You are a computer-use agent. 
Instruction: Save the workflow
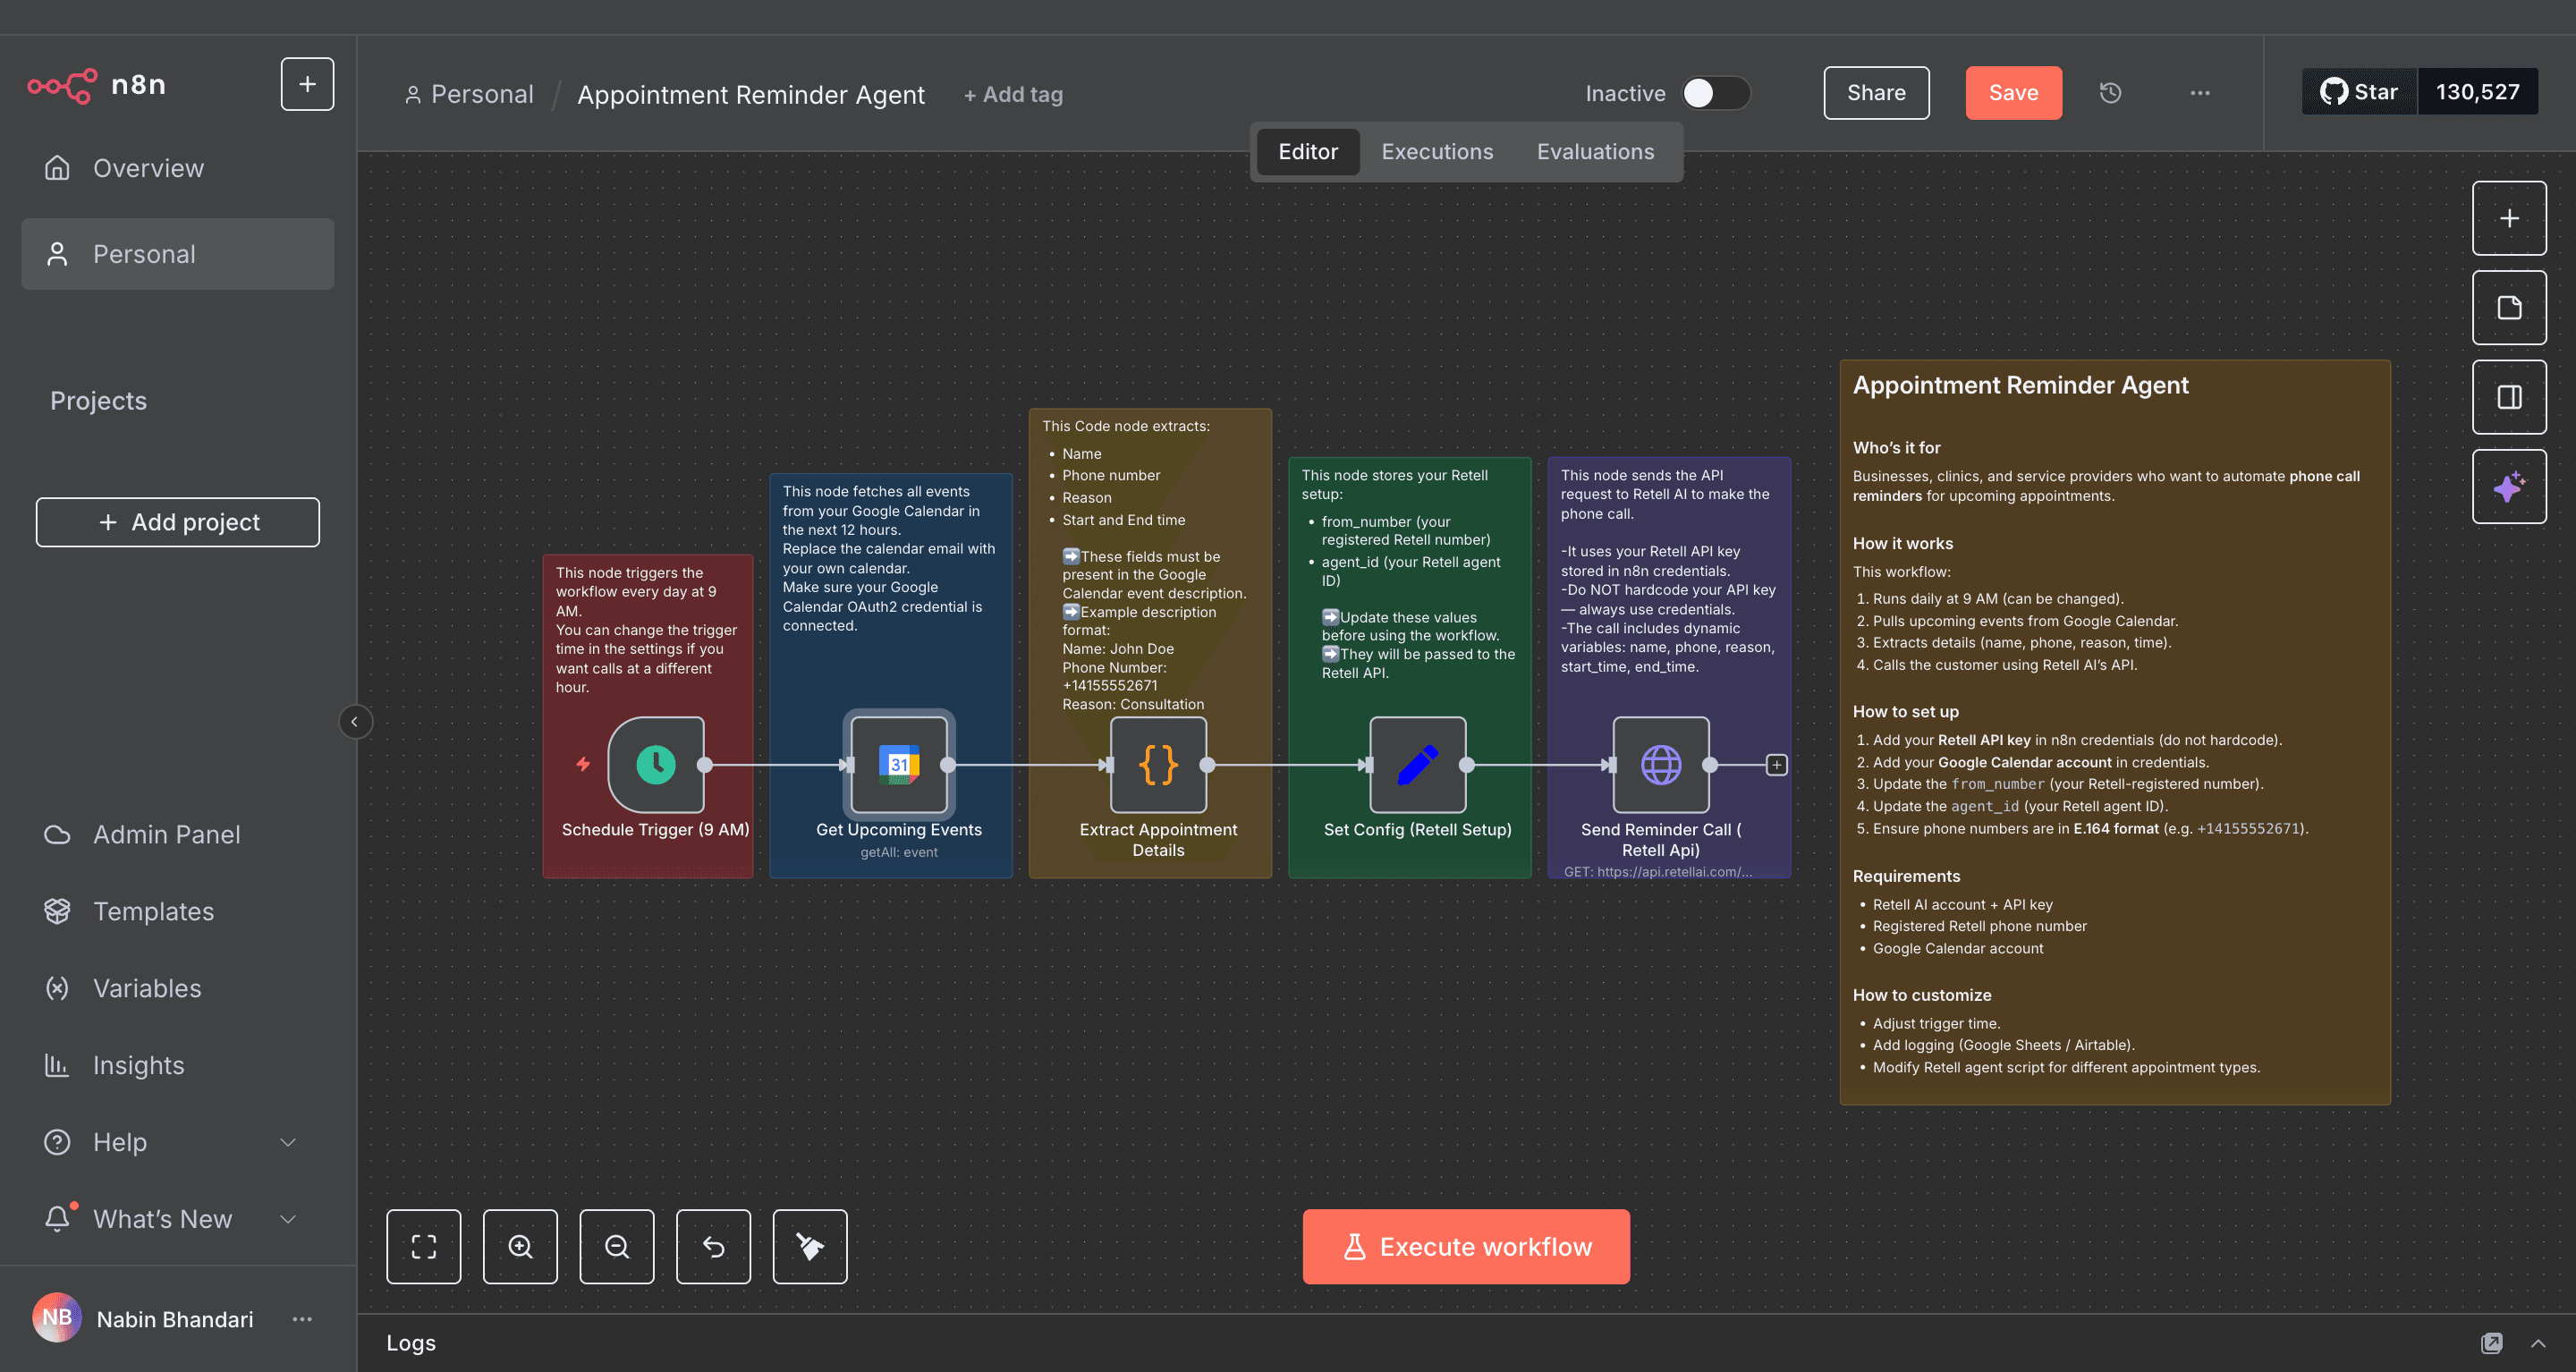point(2013,93)
